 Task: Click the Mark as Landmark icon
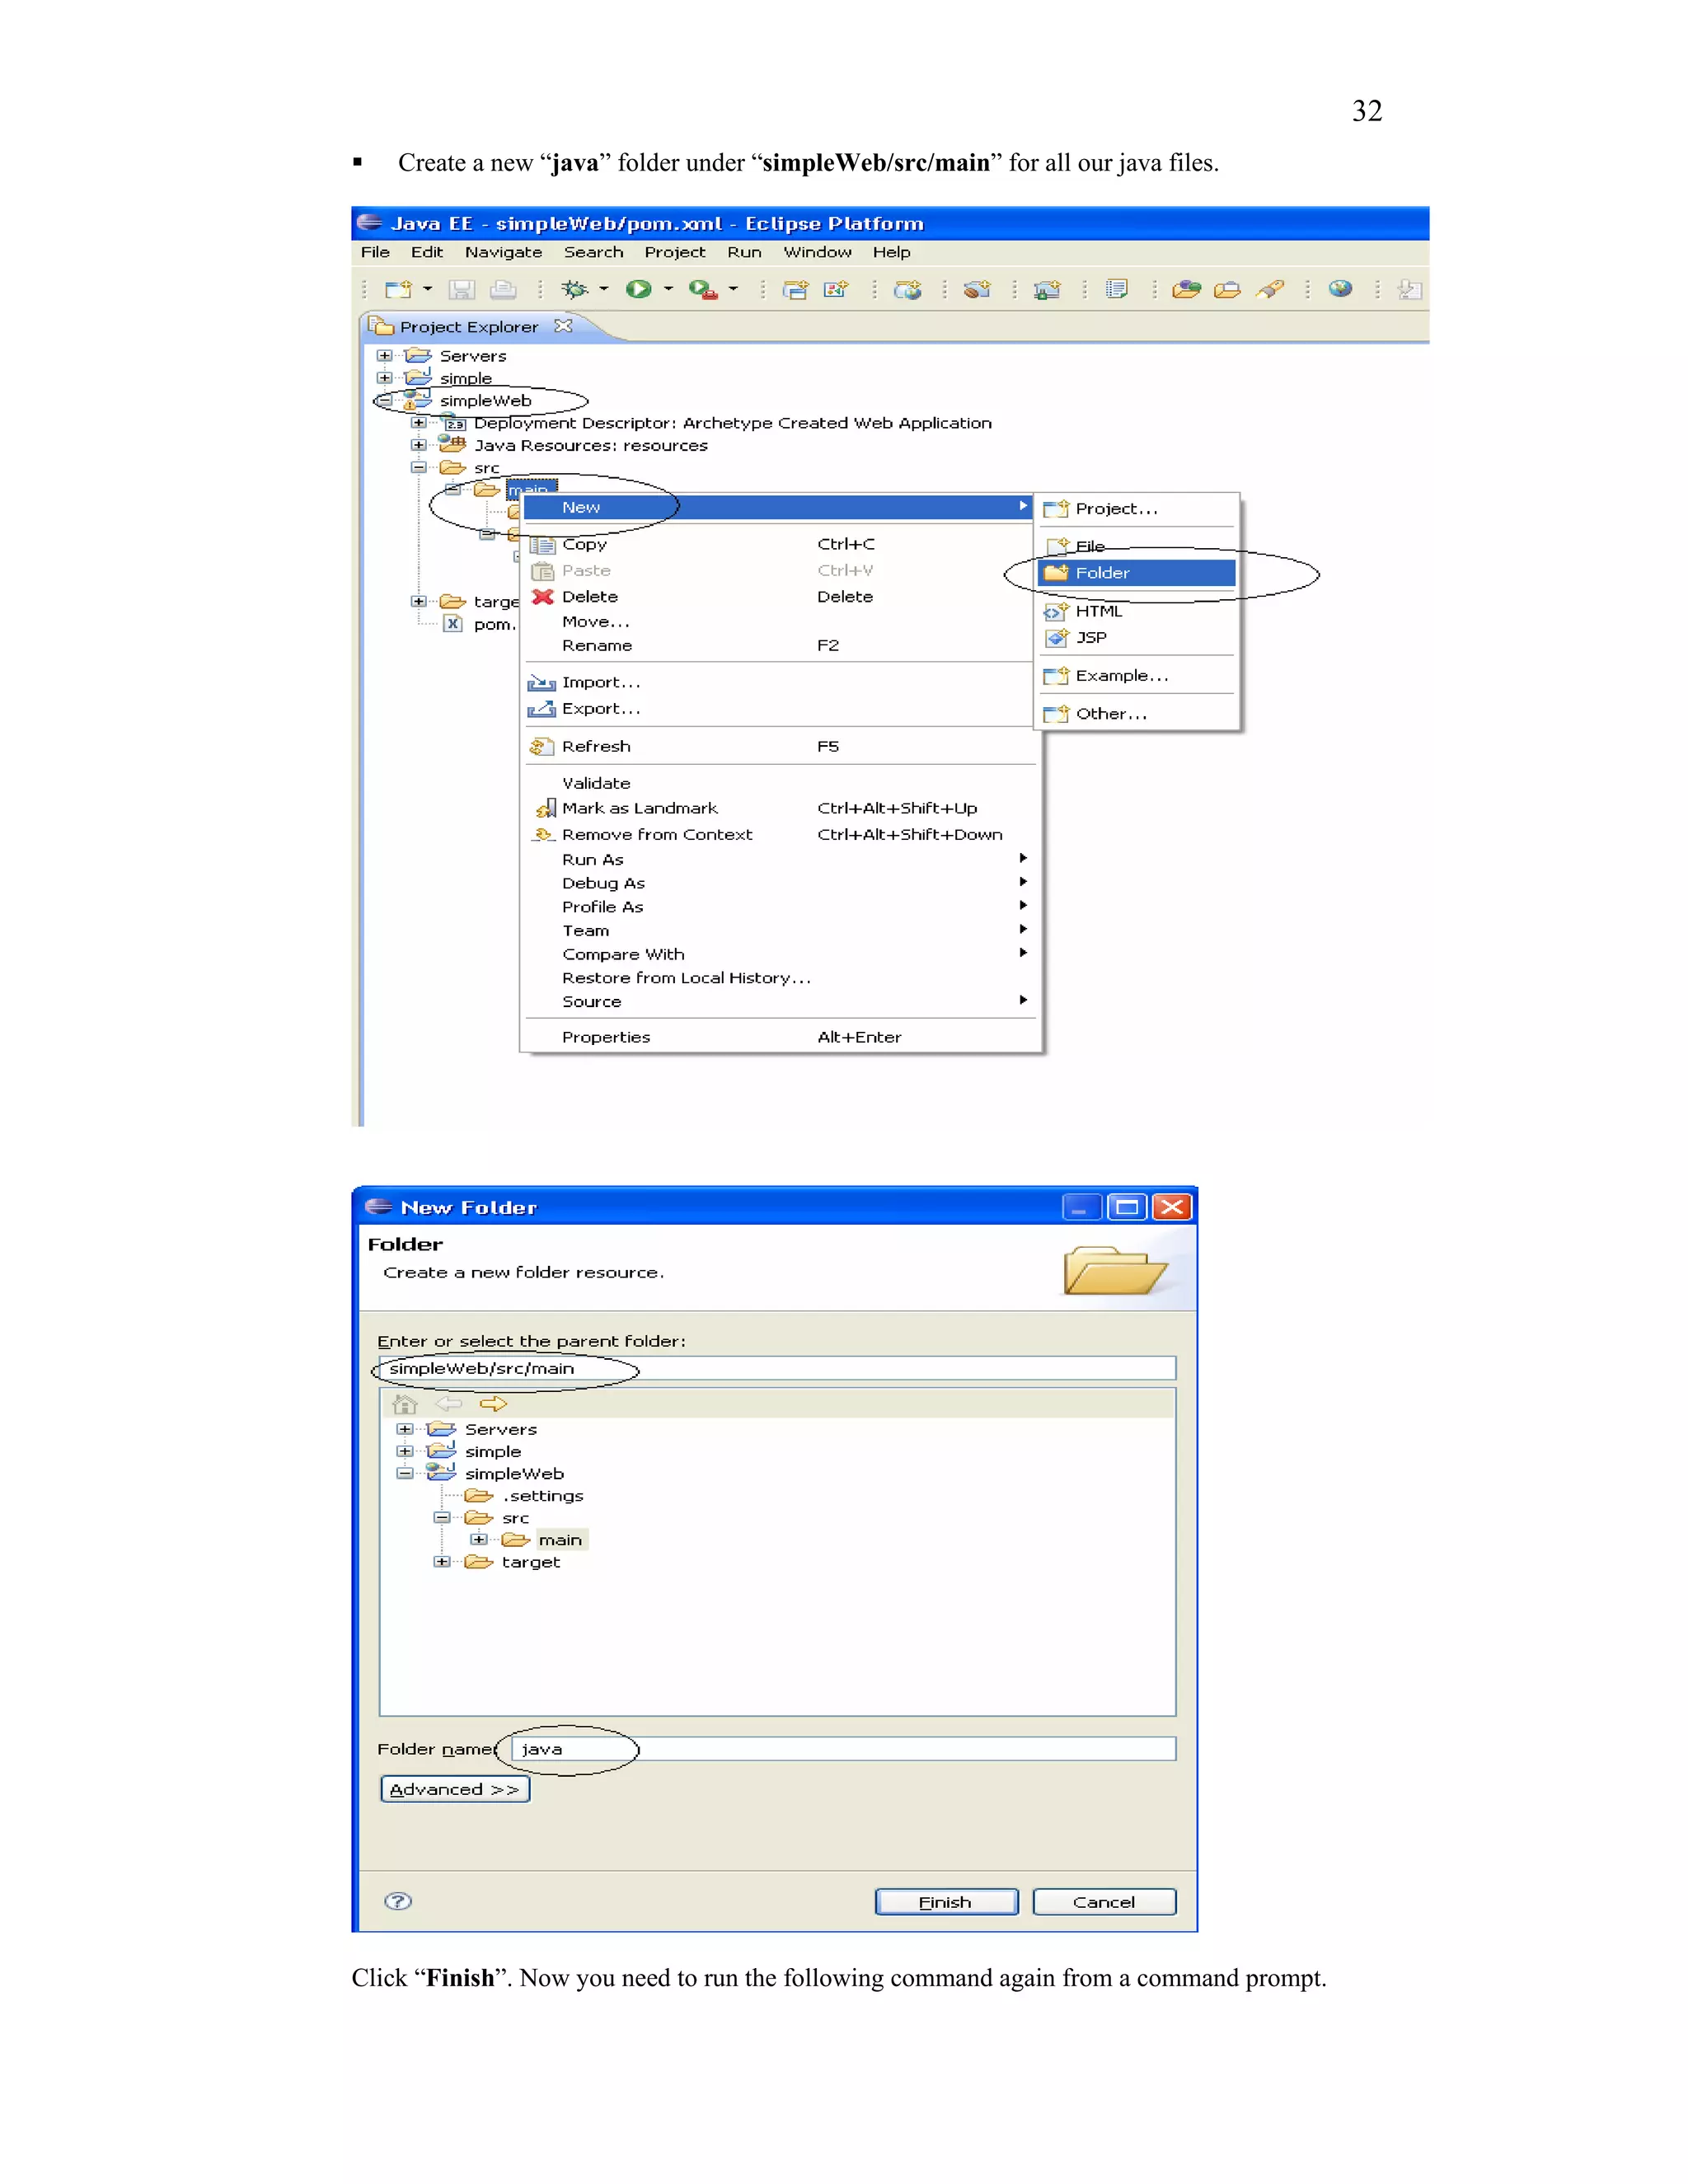(x=546, y=808)
